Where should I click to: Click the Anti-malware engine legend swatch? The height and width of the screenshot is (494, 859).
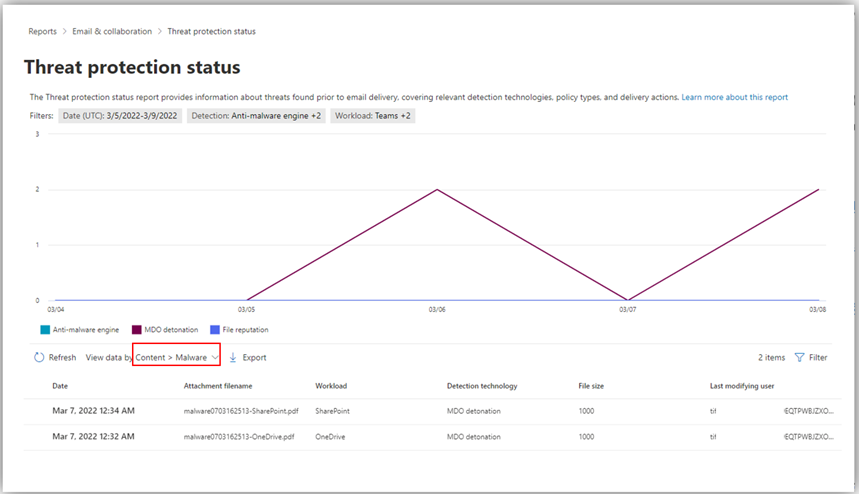[46, 329]
